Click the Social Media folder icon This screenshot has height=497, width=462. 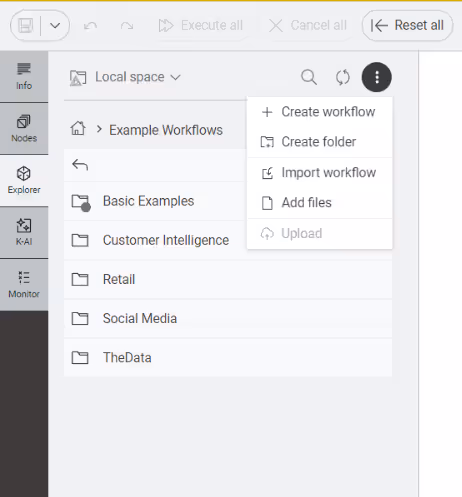point(80,318)
